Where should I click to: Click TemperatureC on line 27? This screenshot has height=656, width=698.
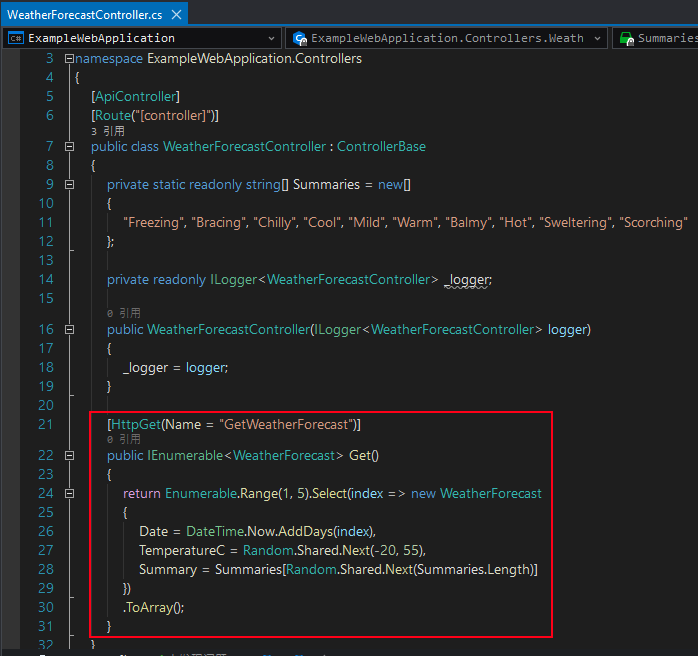pyautogui.click(x=182, y=551)
